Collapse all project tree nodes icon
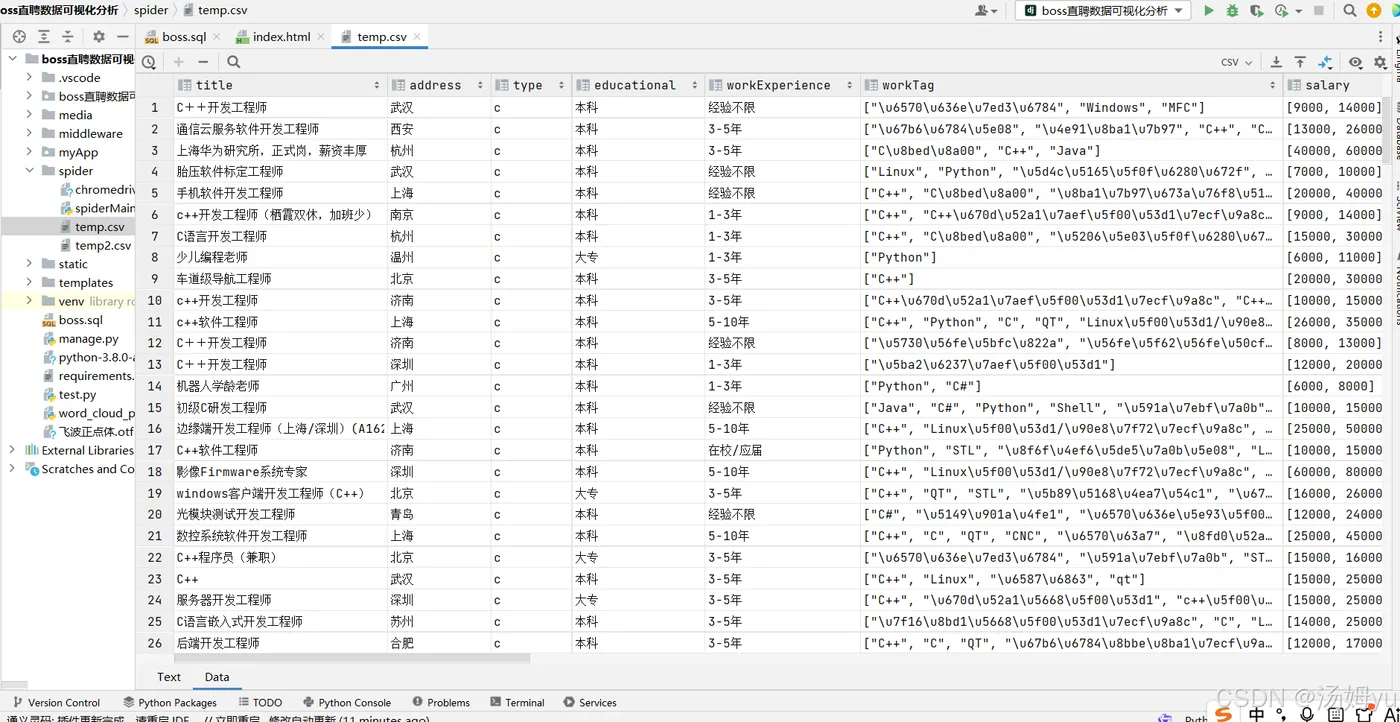 click(x=68, y=37)
